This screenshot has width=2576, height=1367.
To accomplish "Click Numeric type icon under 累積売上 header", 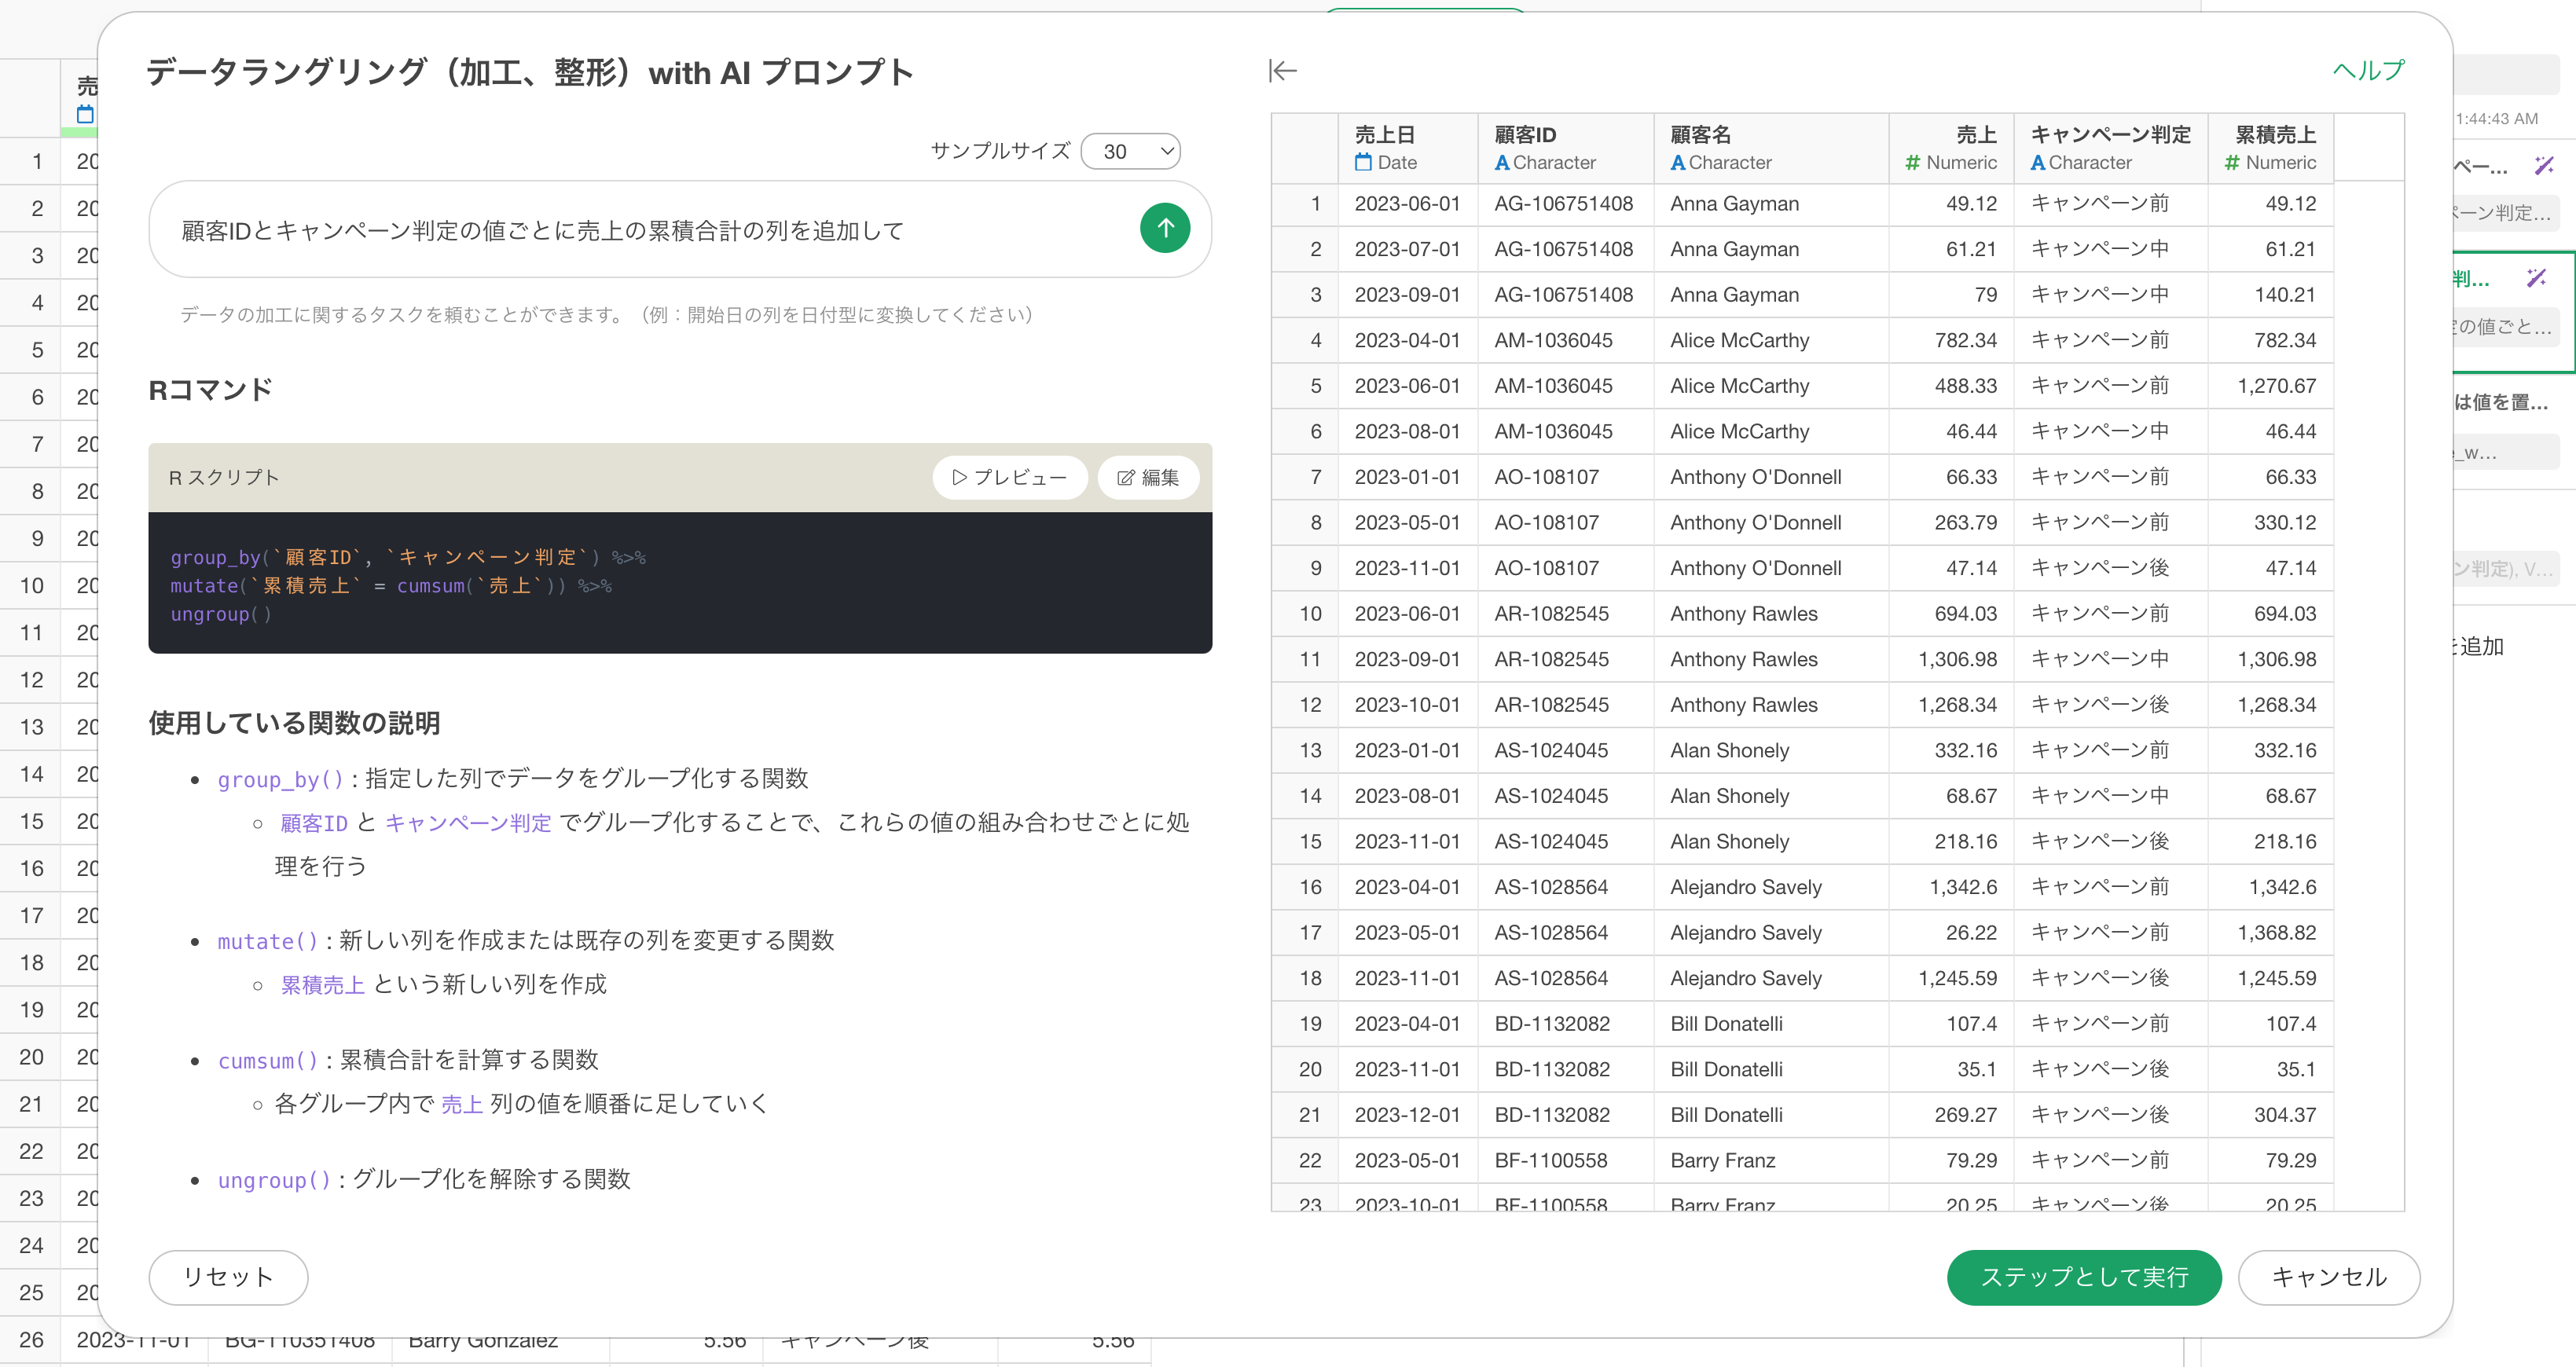I will click(x=2232, y=162).
